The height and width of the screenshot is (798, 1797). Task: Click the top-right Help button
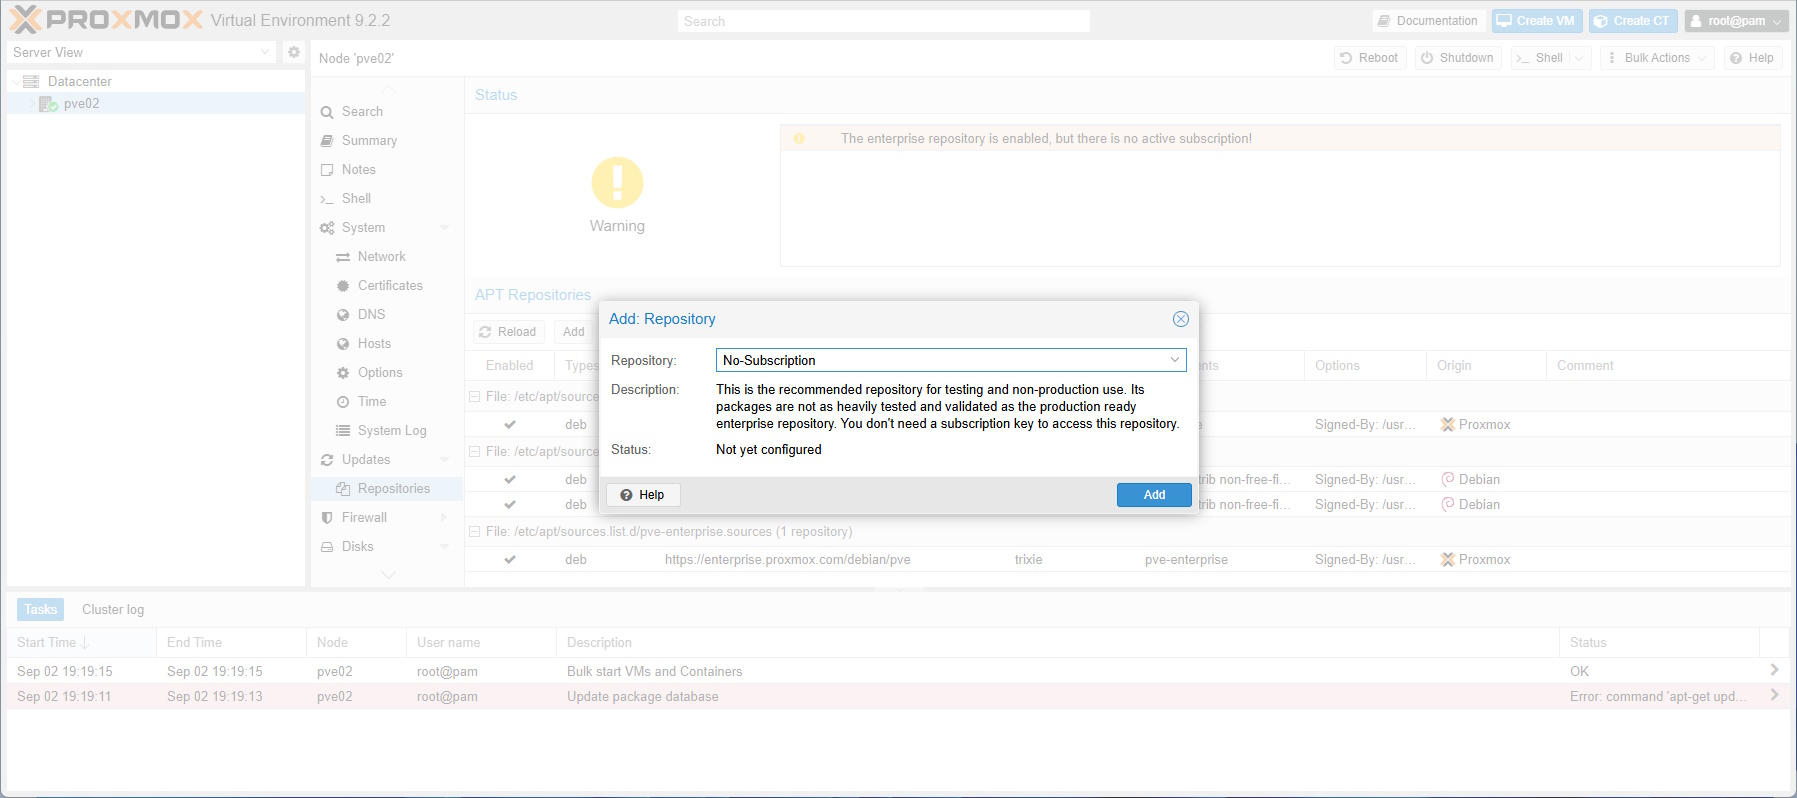coord(1752,58)
